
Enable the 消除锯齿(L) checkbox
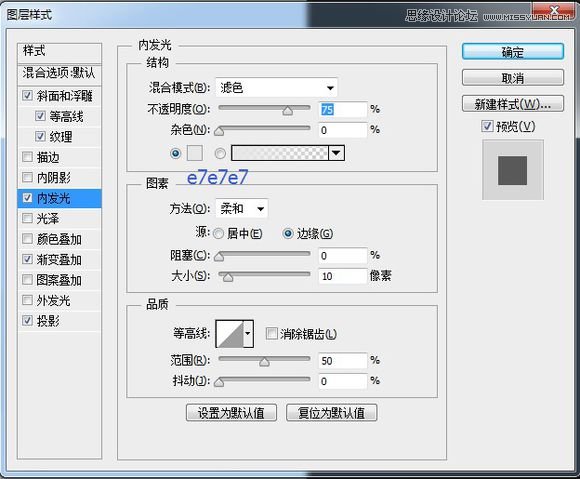click(271, 334)
